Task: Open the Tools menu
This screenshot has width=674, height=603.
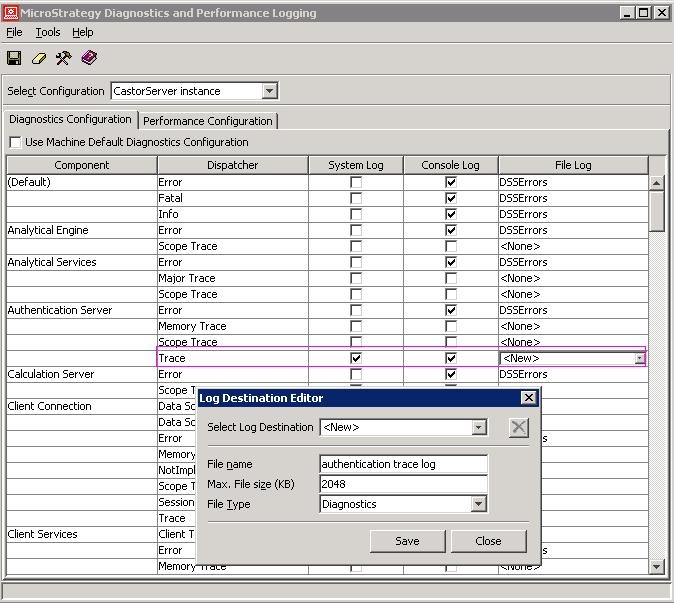Action: tap(48, 32)
